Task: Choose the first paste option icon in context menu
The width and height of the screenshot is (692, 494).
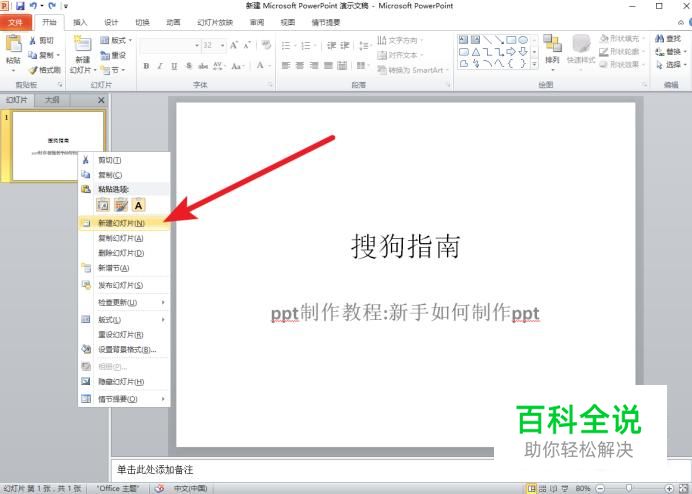Action: pyautogui.click(x=103, y=205)
